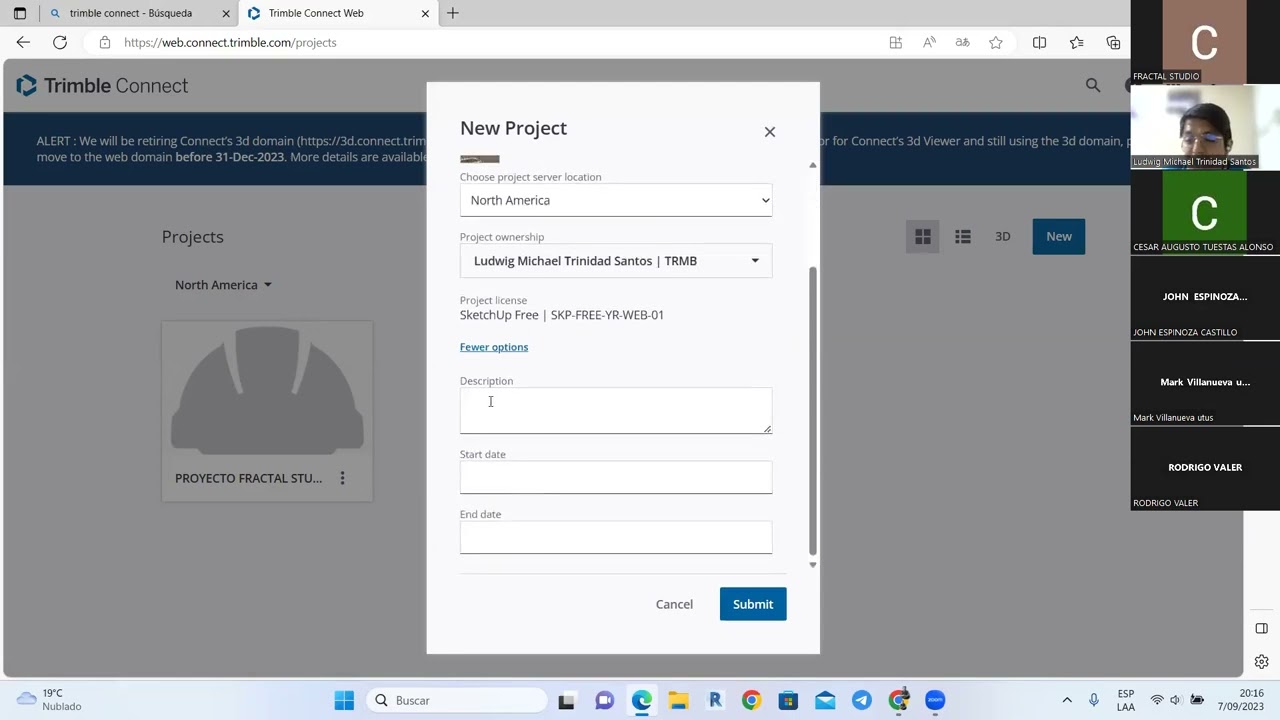Expand the North America region filter

(x=223, y=285)
